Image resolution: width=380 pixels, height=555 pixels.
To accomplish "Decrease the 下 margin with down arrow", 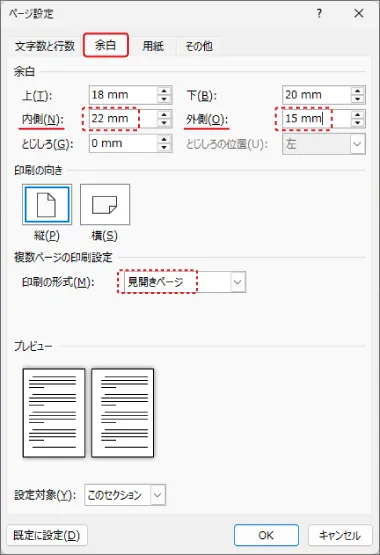I will 358,99.
